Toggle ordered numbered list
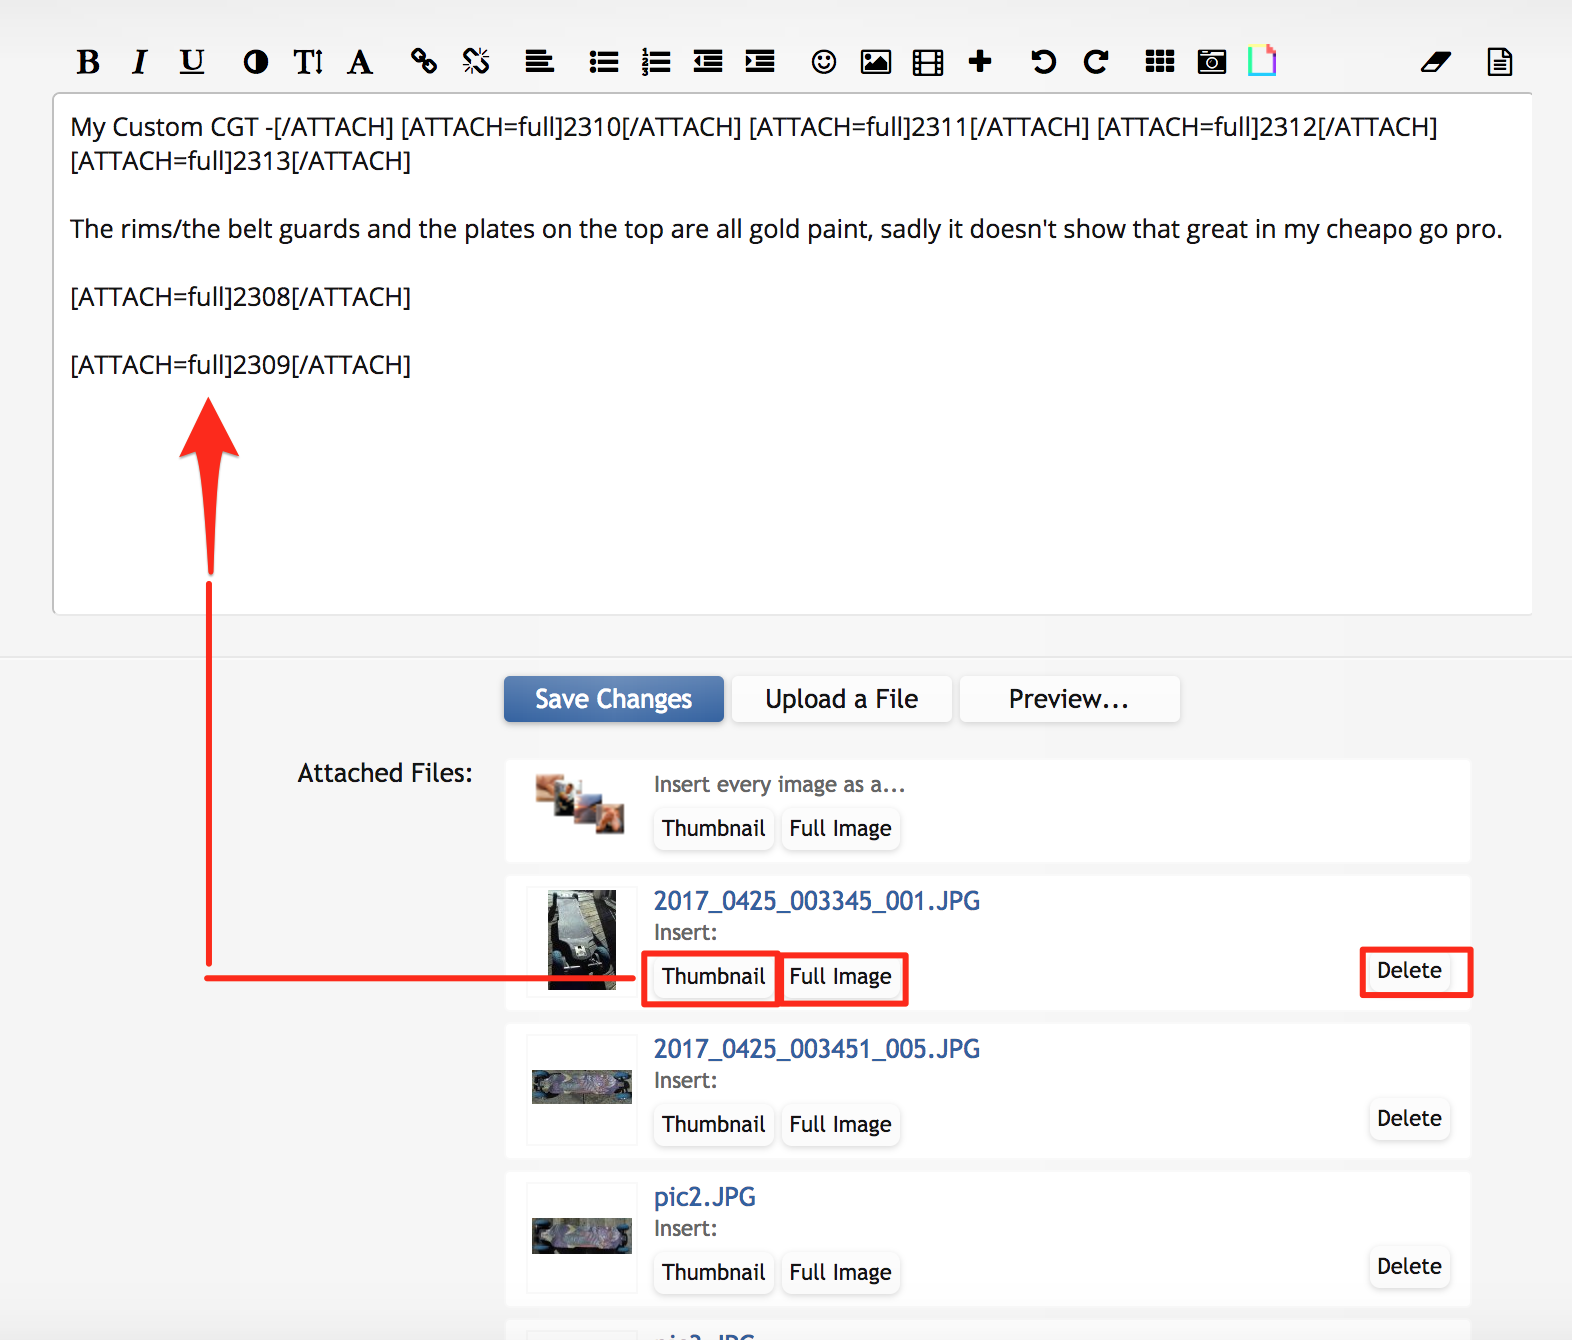1572x1340 pixels. [x=656, y=62]
